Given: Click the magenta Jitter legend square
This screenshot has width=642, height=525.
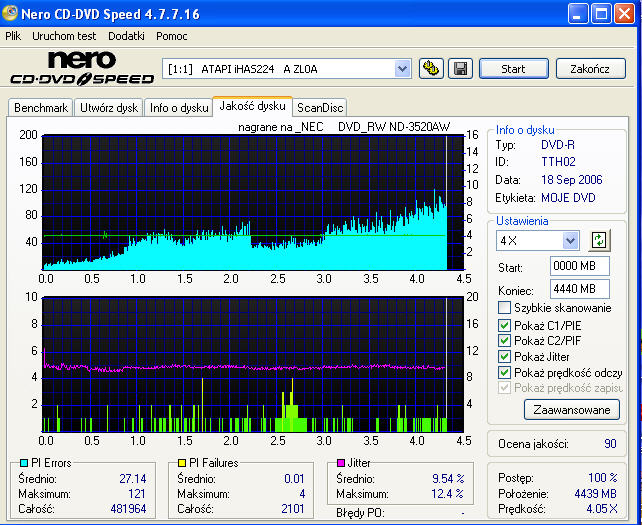Looking at the screenshot, I should coord(341,463).
